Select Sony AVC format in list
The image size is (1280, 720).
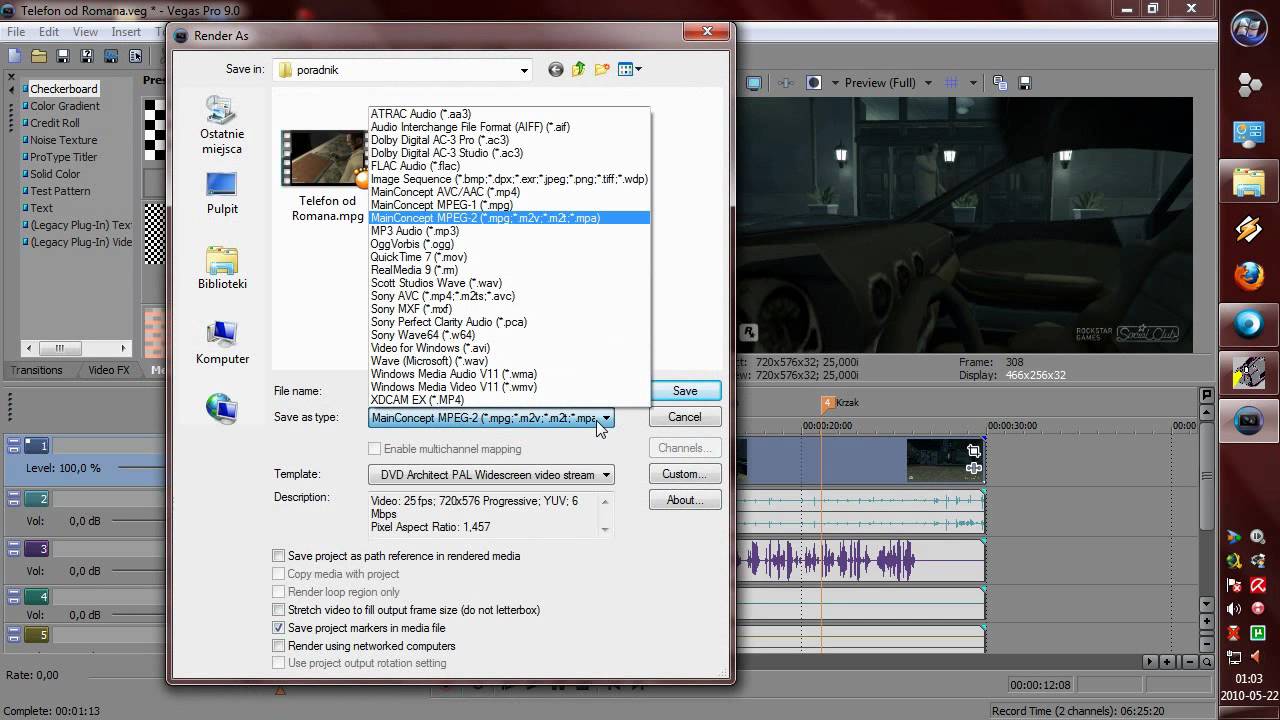point(443,296)
